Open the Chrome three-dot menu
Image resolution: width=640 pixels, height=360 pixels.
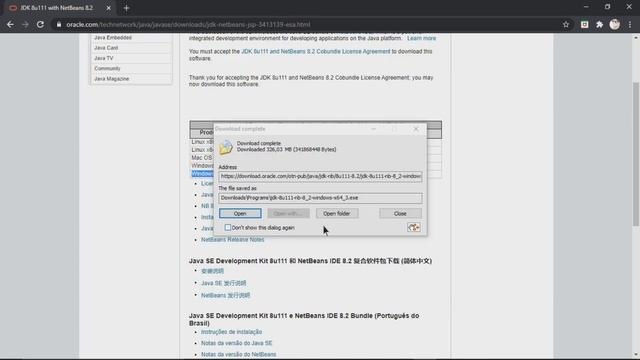pyautogui.click(x=630, y=24)
